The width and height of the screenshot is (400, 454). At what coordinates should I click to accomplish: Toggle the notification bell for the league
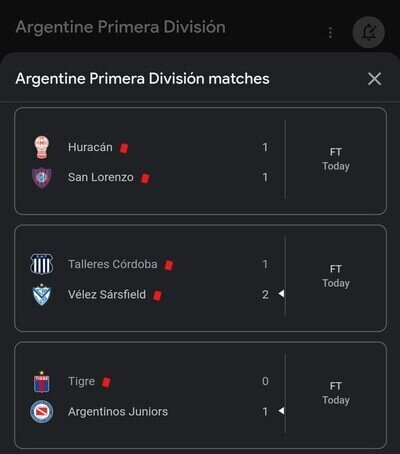click(x=369, y=32)
